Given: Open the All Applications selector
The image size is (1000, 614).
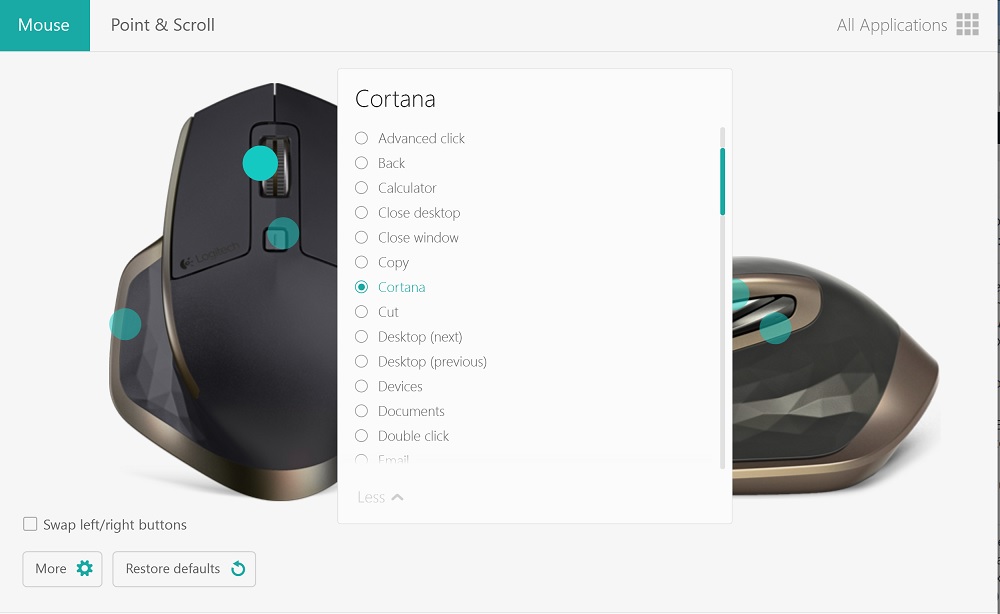Looking at the screenshot, I should [x=907, y=25].
